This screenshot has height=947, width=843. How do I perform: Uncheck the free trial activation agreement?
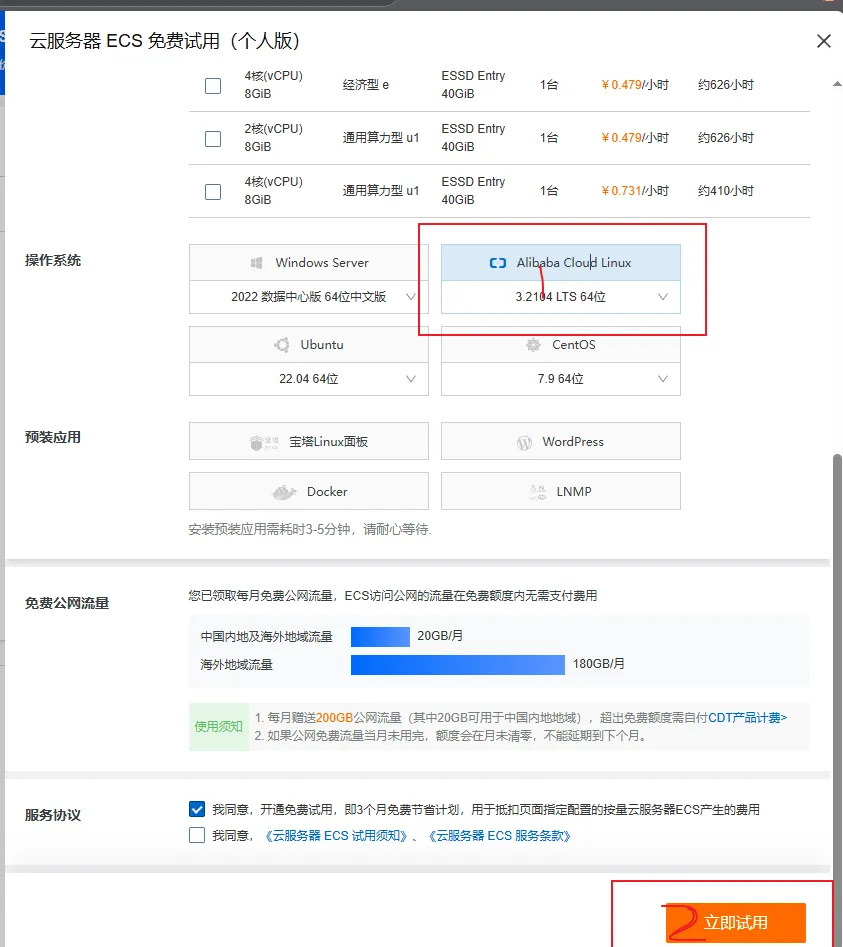tap(197, 809)
